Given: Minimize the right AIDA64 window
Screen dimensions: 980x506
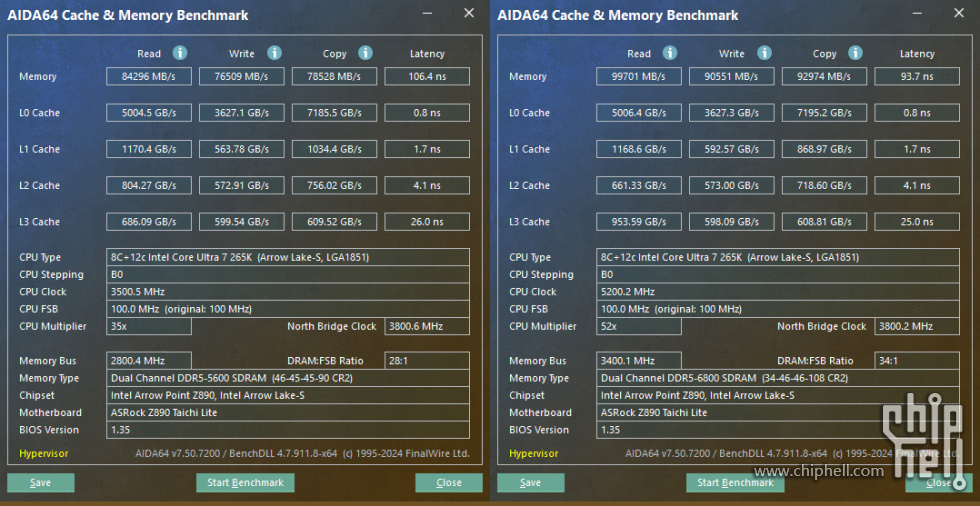Looking at the screenshot, I should 918,12.
